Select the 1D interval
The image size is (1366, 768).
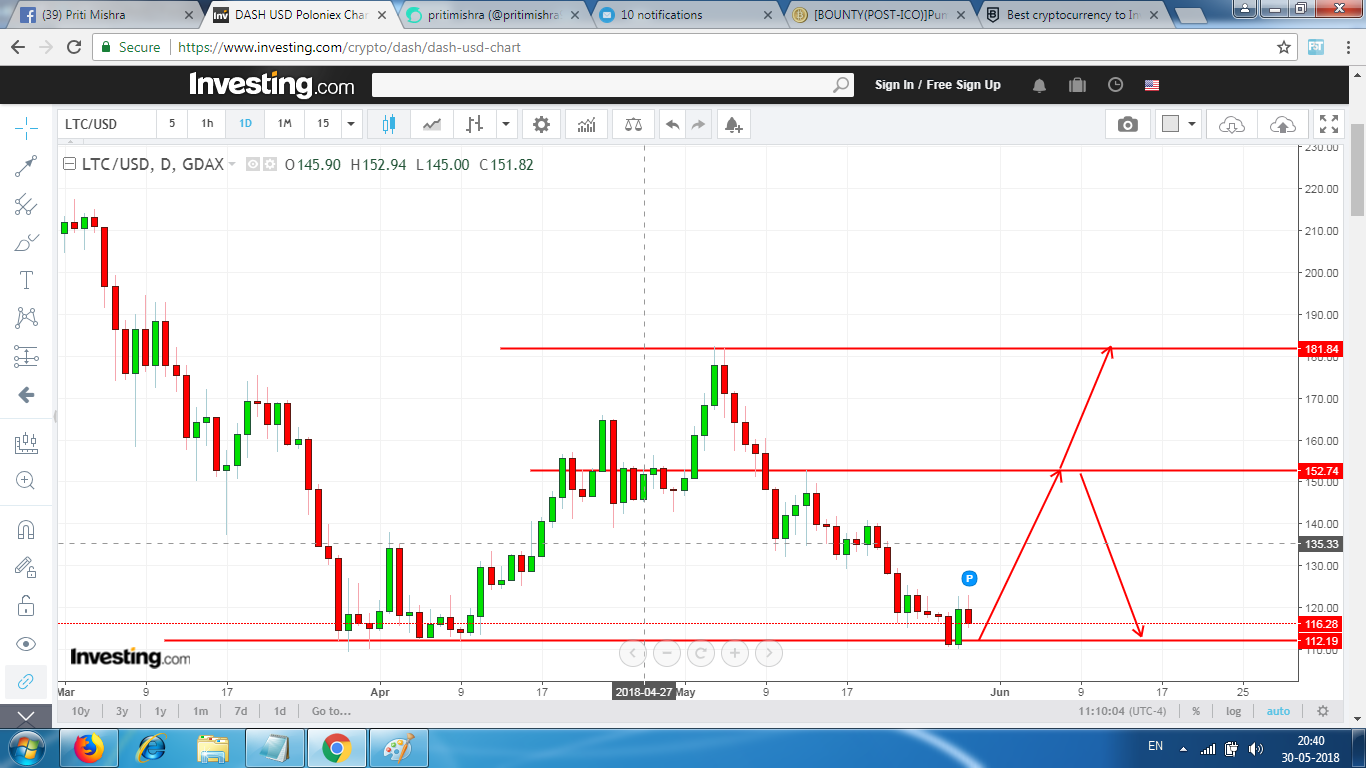coord(245,124)
